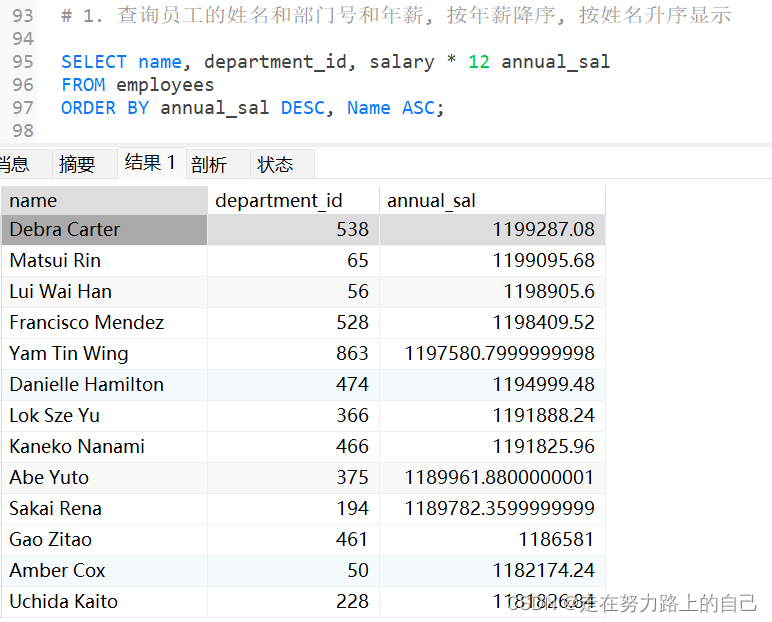Select the Matsui Rin name cell
Image resolution: width=772 pixels, height=622 pixels.
104,261
